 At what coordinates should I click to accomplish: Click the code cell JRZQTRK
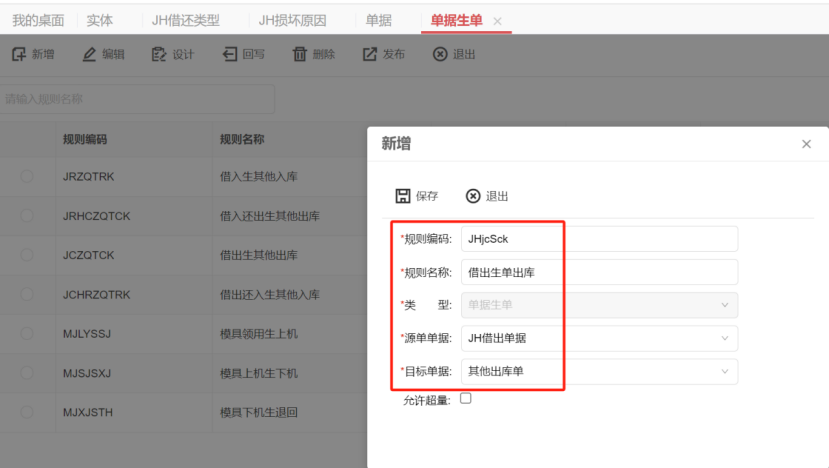pos(88,177)
